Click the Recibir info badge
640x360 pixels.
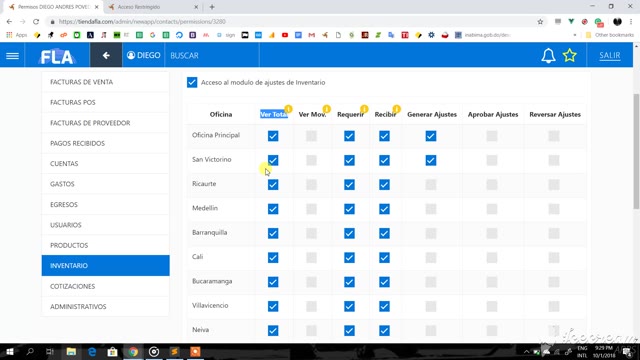(x=396, y=109)
